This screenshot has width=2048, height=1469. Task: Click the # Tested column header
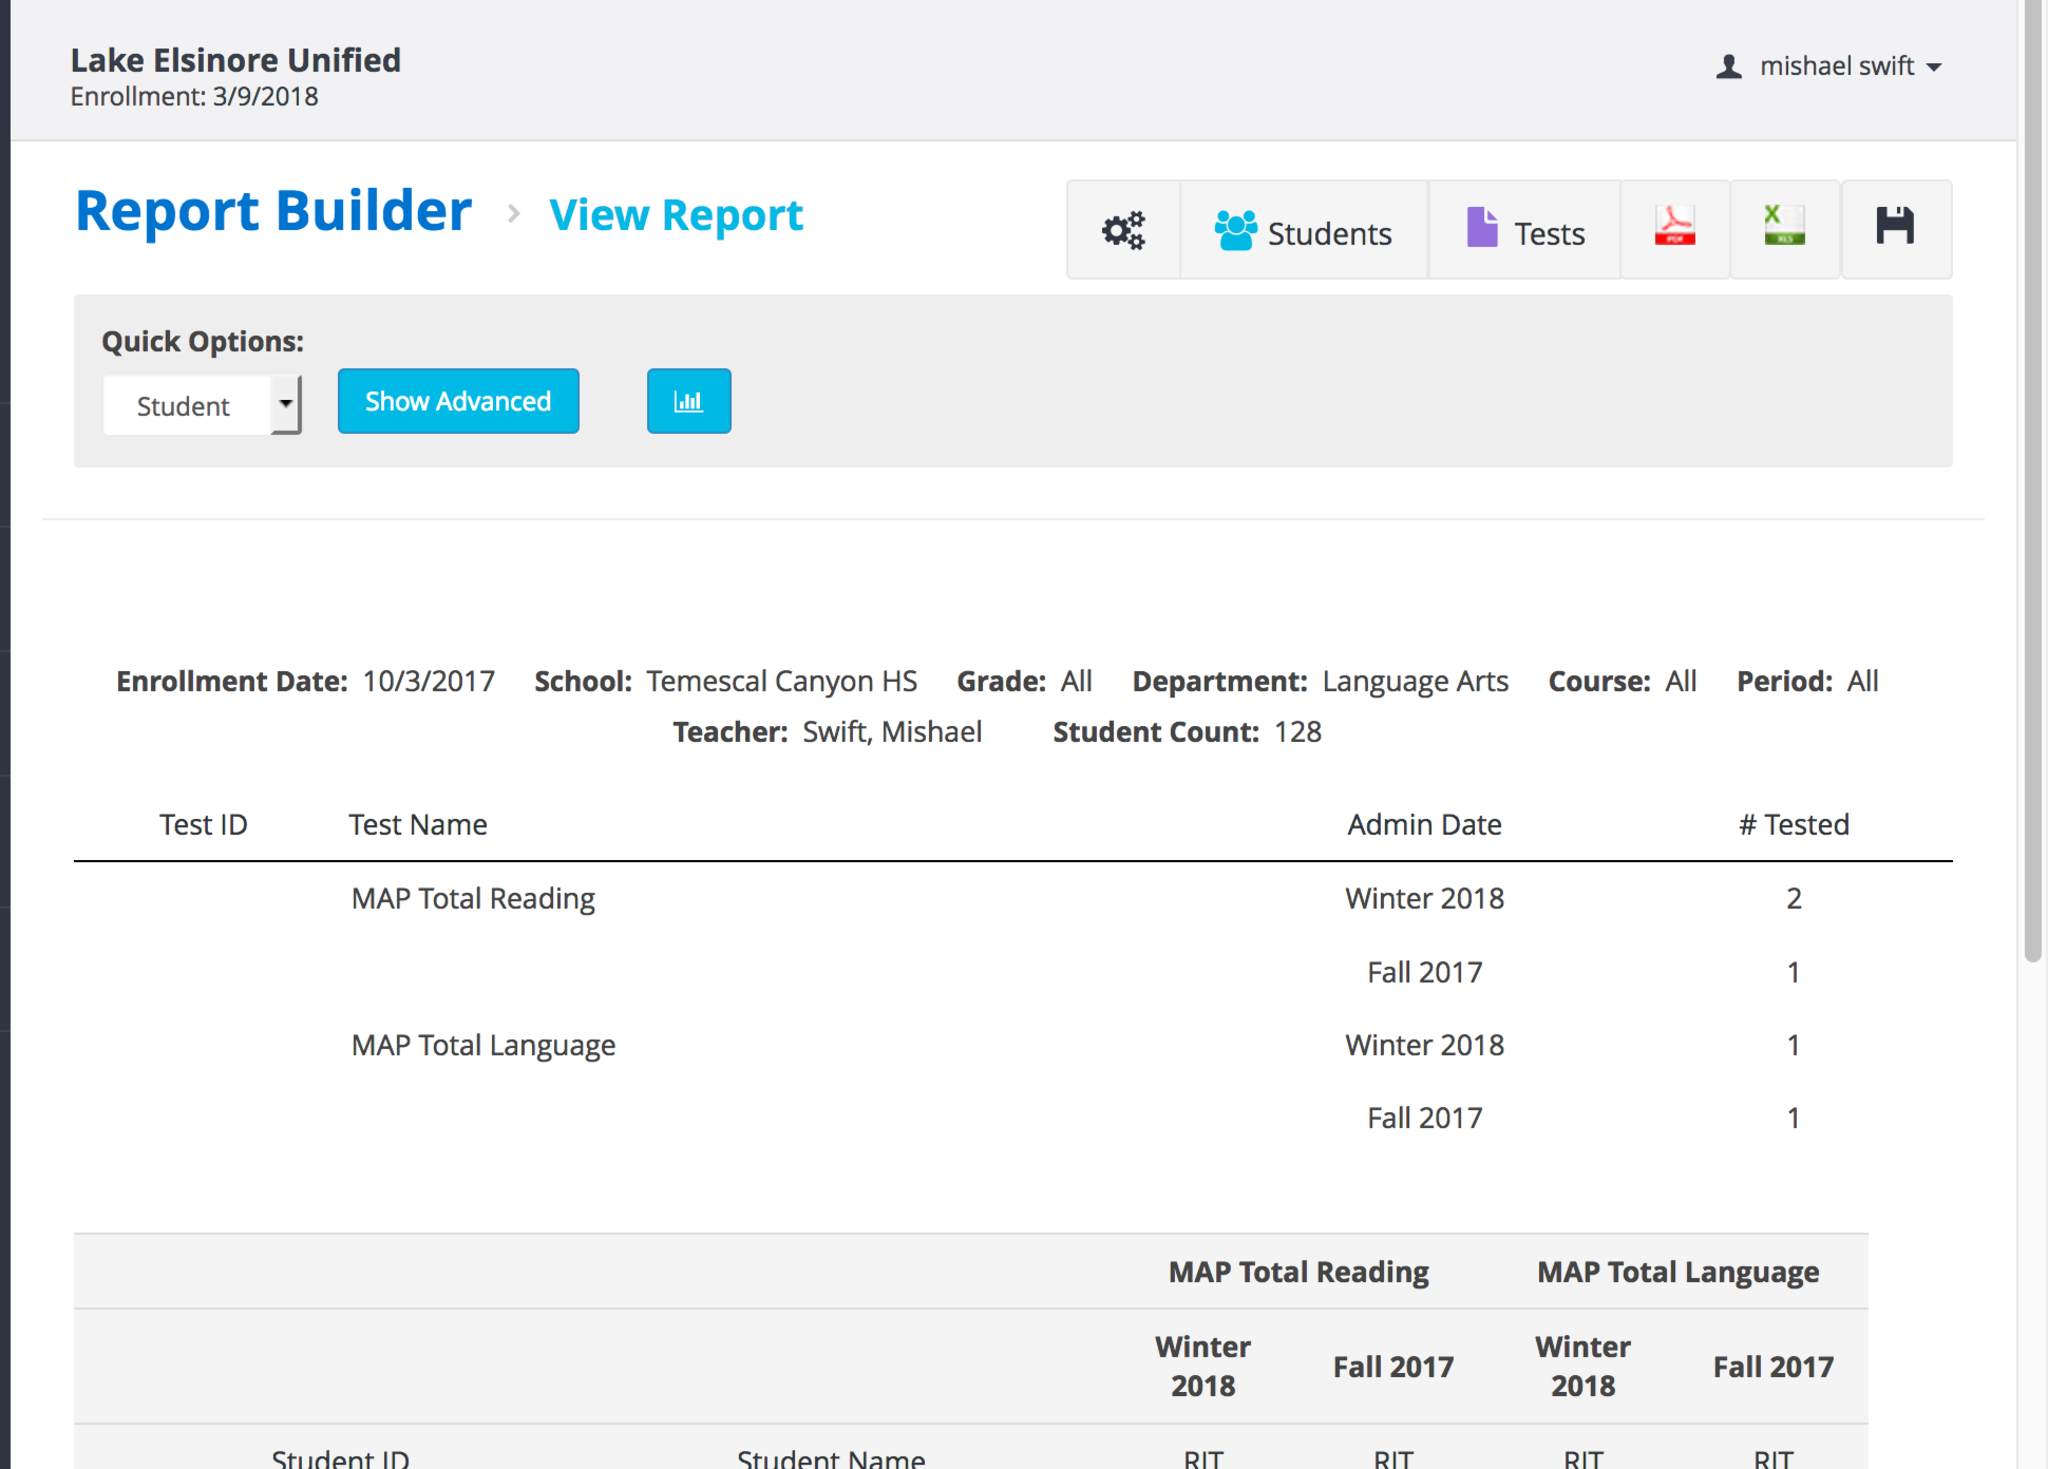click(x=1793, y=824)
